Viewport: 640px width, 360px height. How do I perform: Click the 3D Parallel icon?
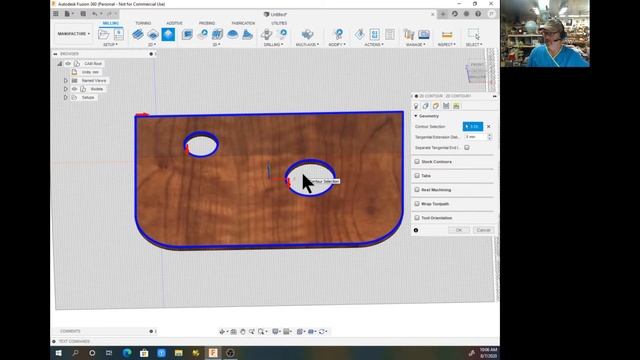tap(217, 35)
